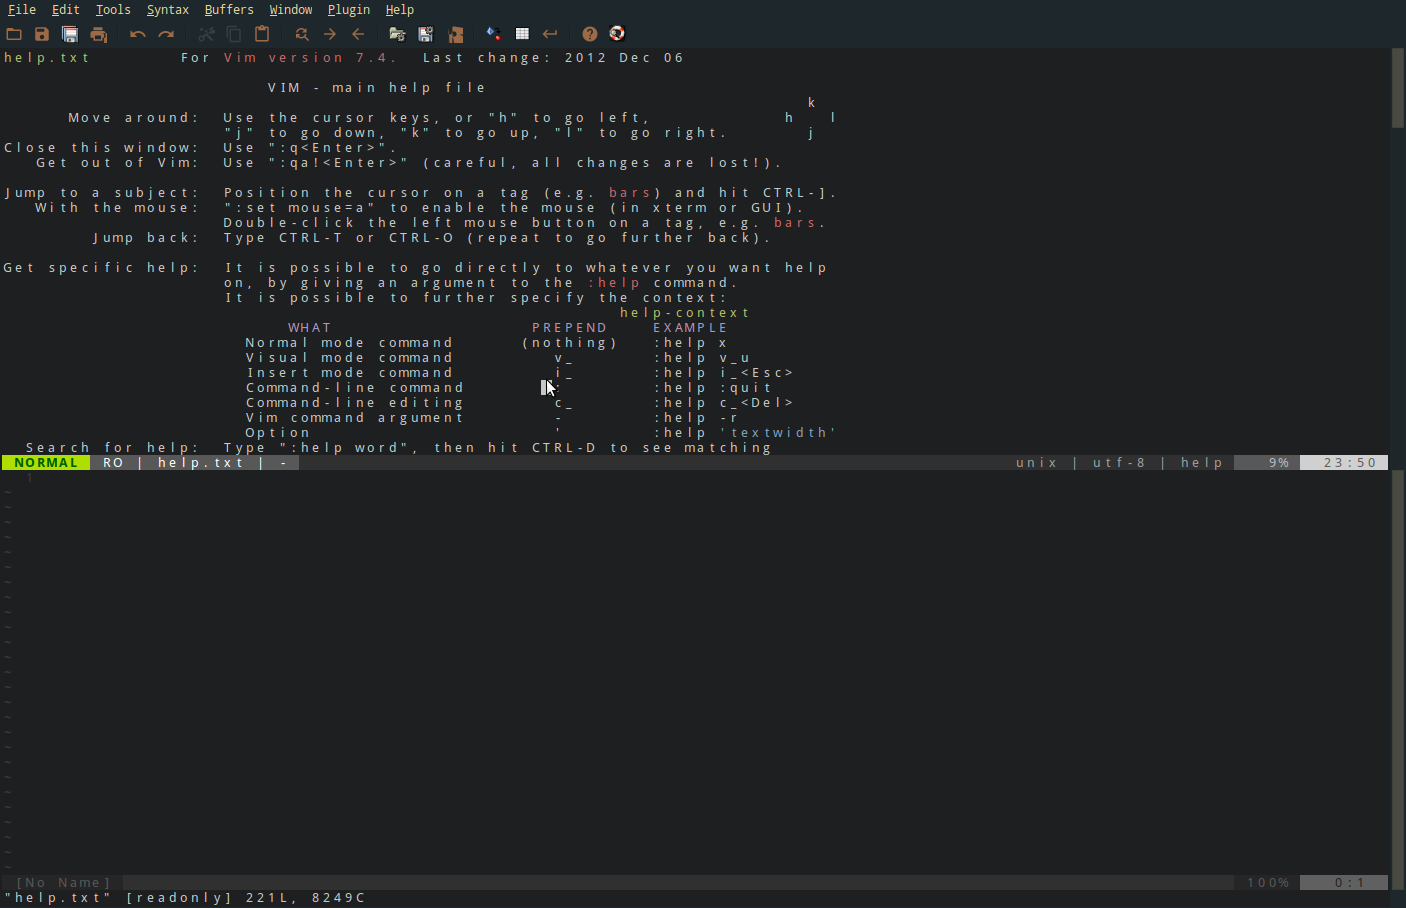
Task: Click the Open file toolbar icon
Action: tap(14, 34)
